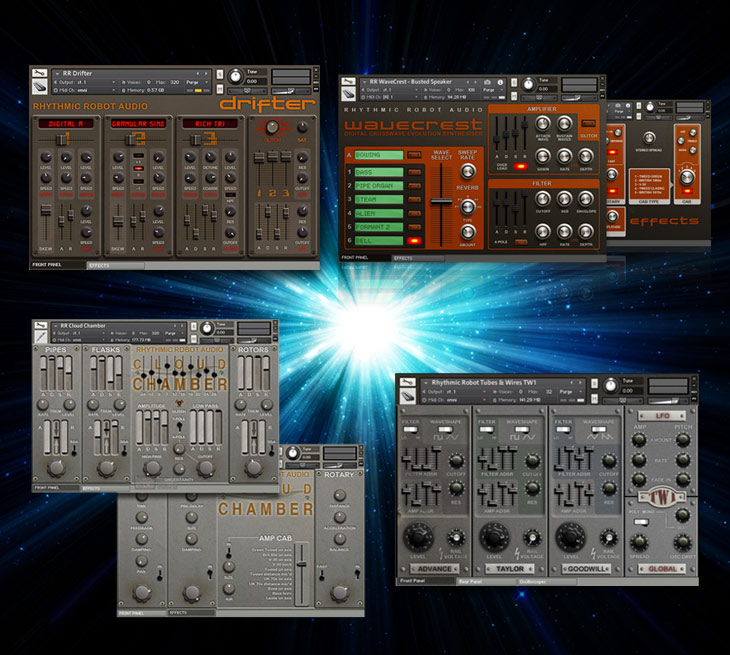
Task: Open the Purge dropdown in RR WaveCrest header
Action: tap(492, 90)
